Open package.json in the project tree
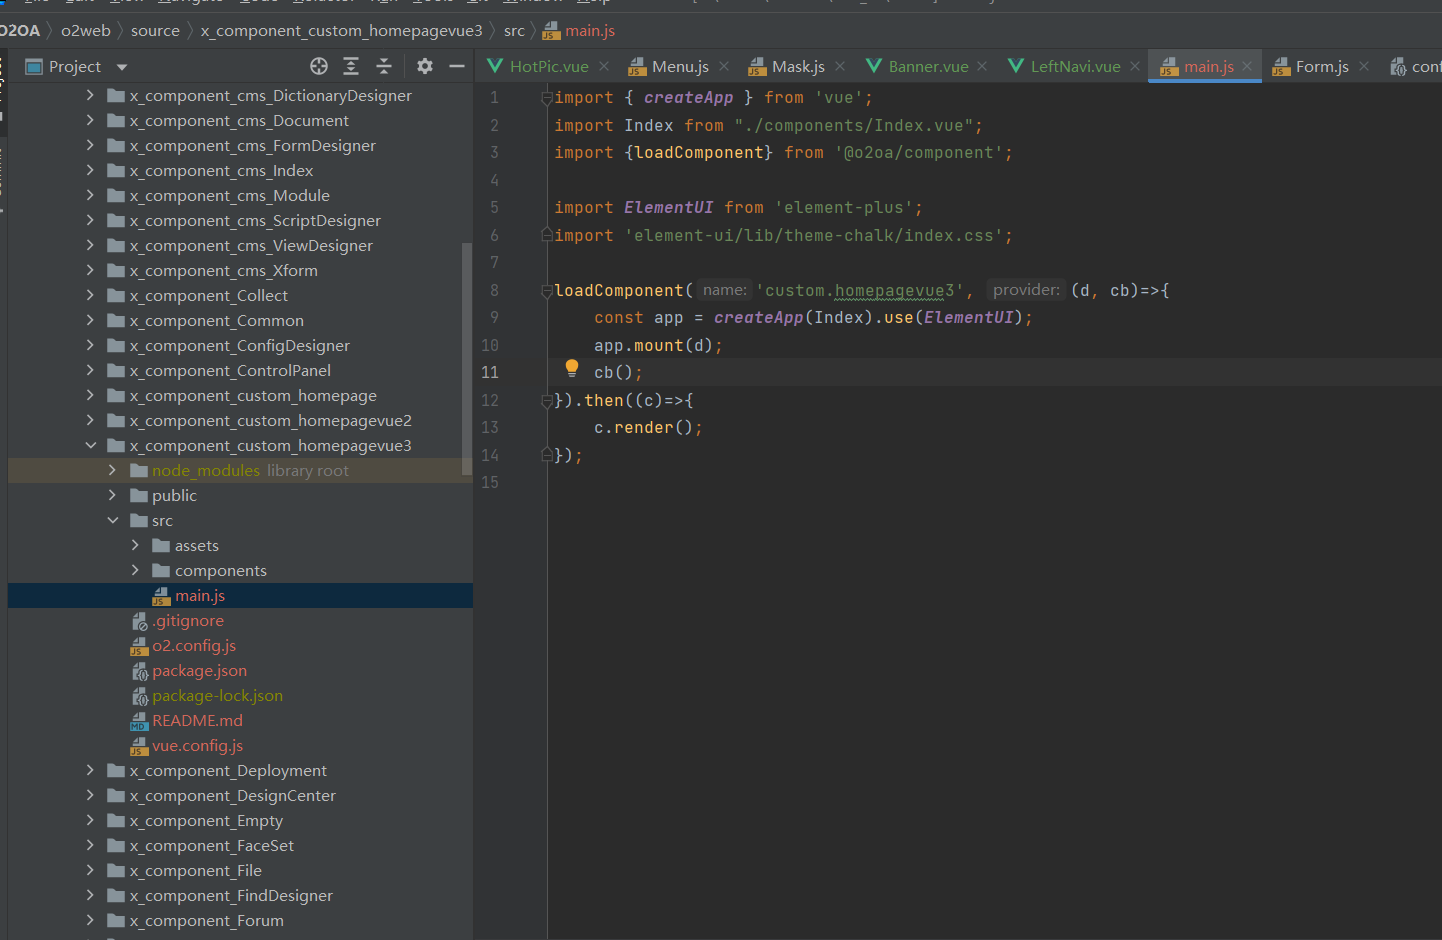This screenshot has width=1442, height=940. (199, 671)
